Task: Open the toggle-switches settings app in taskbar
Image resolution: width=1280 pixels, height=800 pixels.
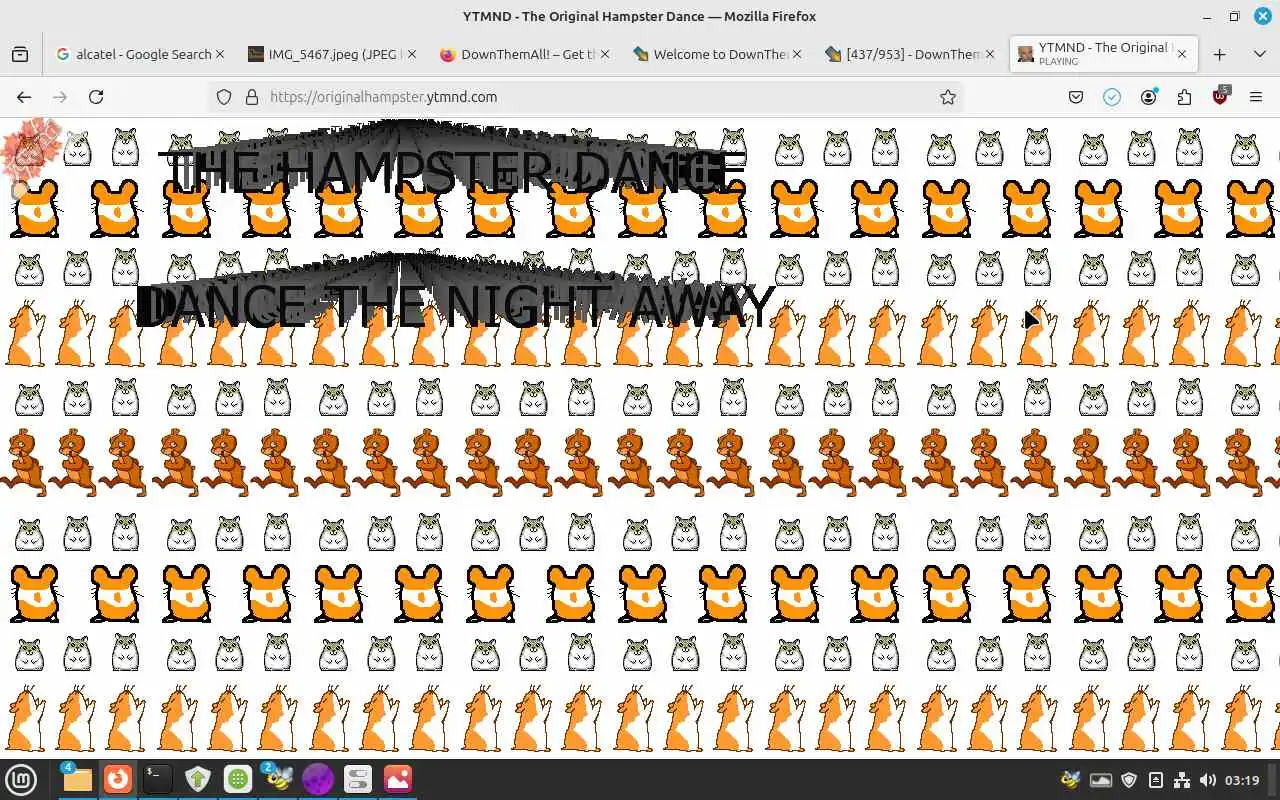Action: tap(357, 779)
